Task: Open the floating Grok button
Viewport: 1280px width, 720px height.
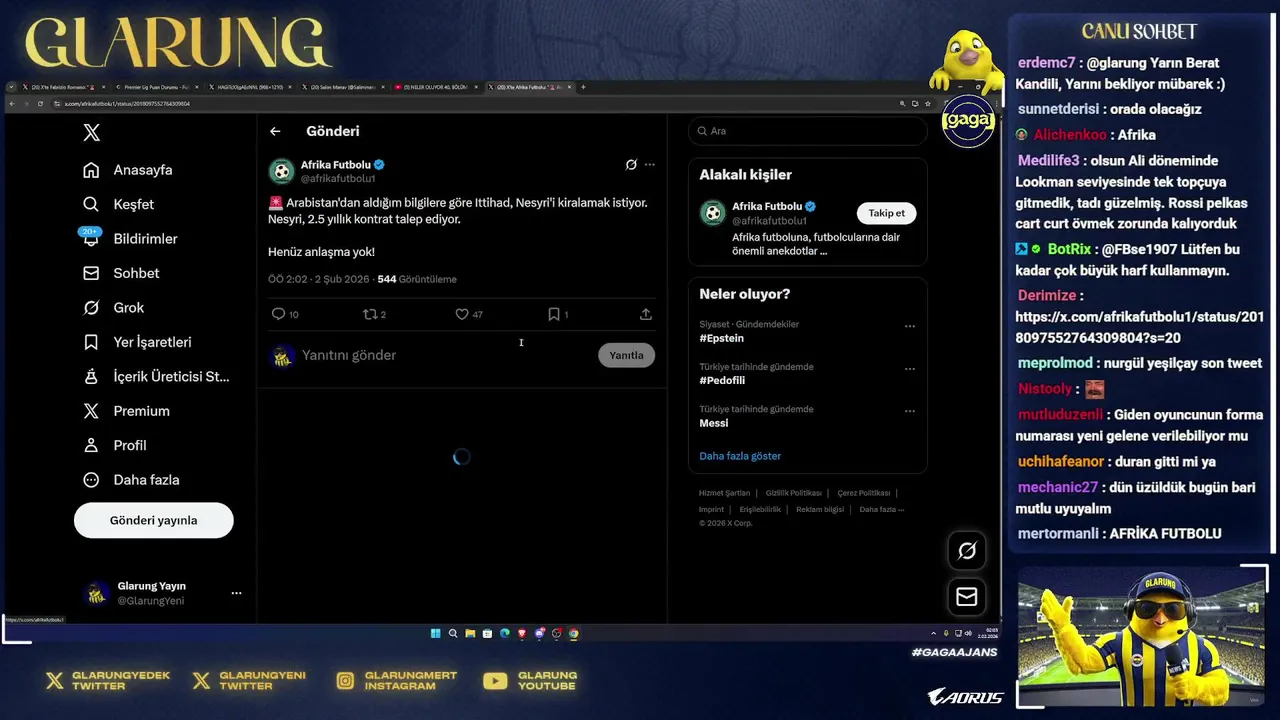Action: click(967, 551)
